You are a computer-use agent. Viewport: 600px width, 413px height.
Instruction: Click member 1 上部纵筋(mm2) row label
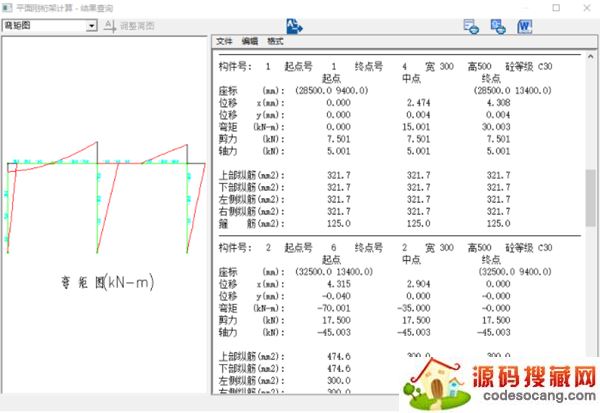pos(251,175)
